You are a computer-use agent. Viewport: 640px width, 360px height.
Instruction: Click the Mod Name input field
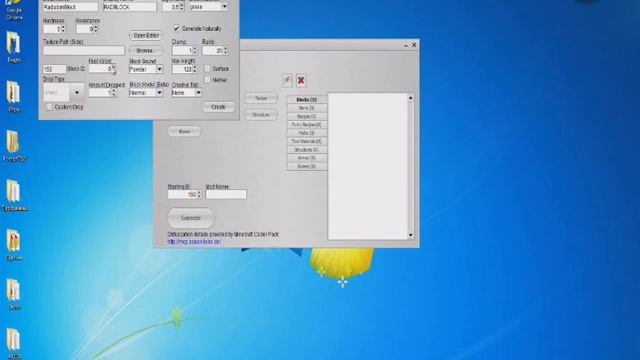[226, 194]
